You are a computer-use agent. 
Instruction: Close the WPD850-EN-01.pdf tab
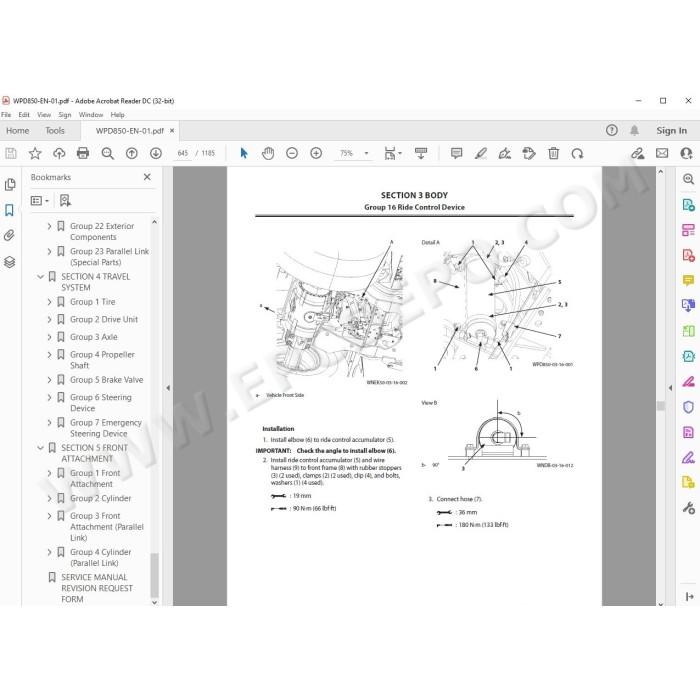[172, 131]
